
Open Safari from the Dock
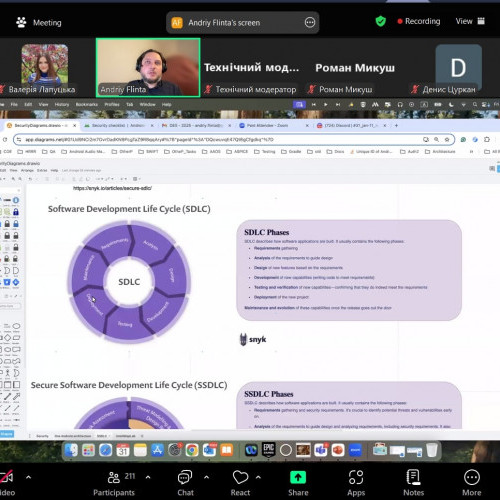[105, 450]
